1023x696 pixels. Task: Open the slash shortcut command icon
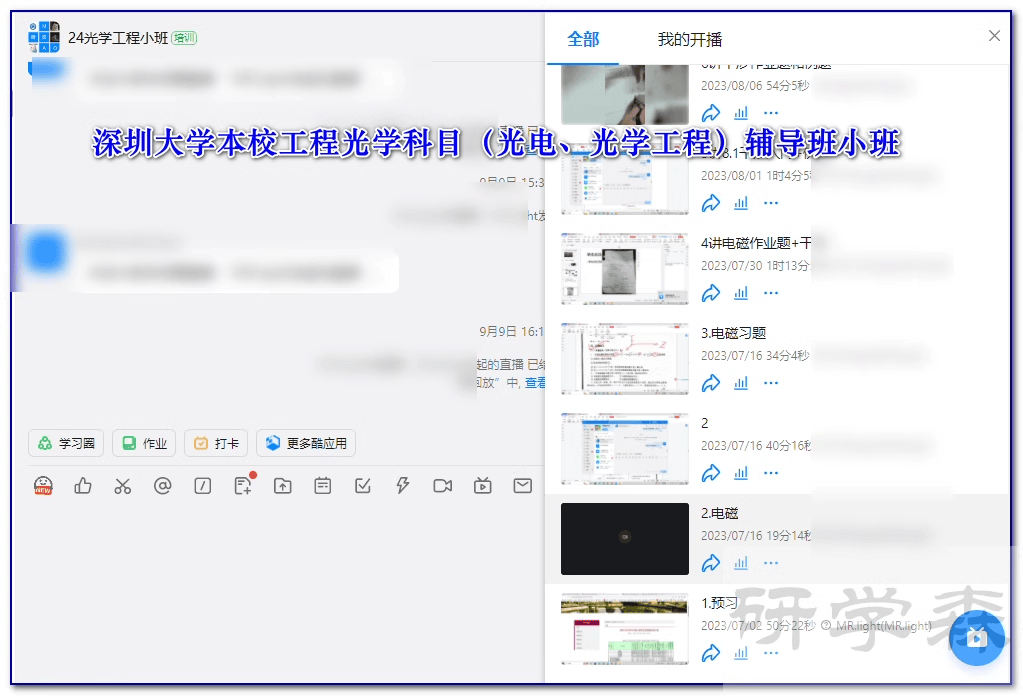click(x=203, y=486)
